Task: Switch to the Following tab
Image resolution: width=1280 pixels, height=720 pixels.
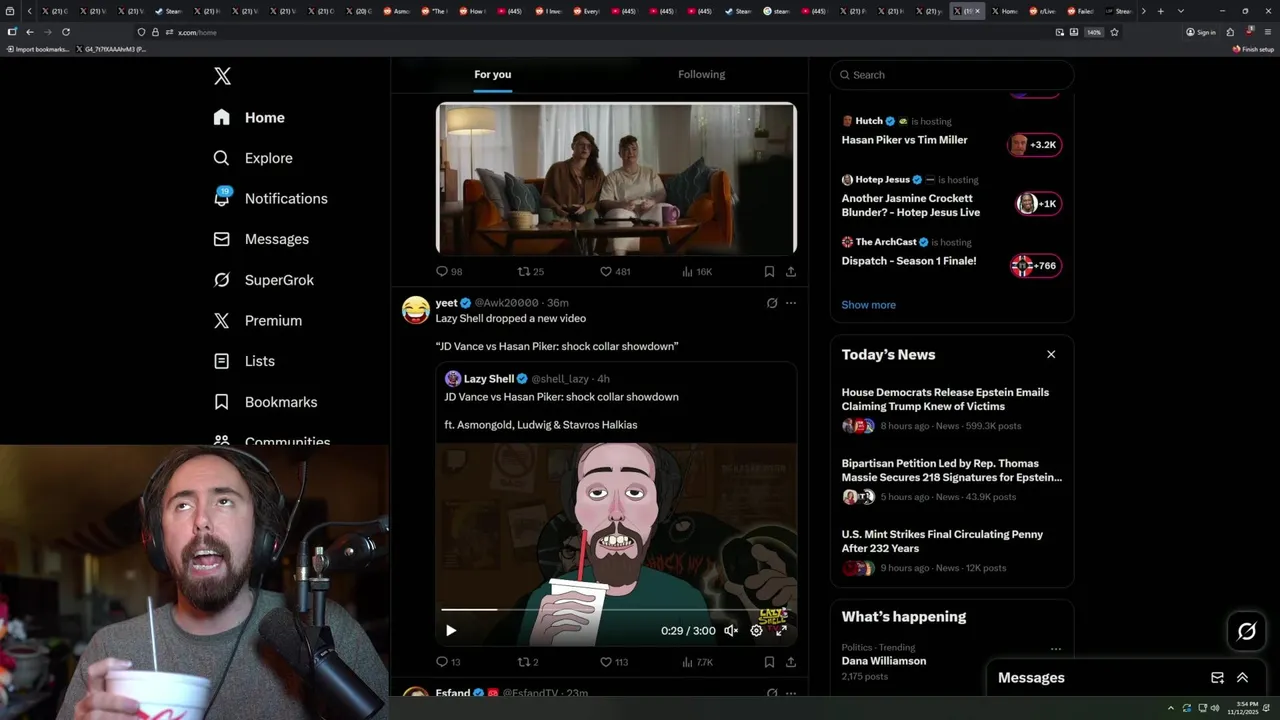Action: tap(701, 74)
